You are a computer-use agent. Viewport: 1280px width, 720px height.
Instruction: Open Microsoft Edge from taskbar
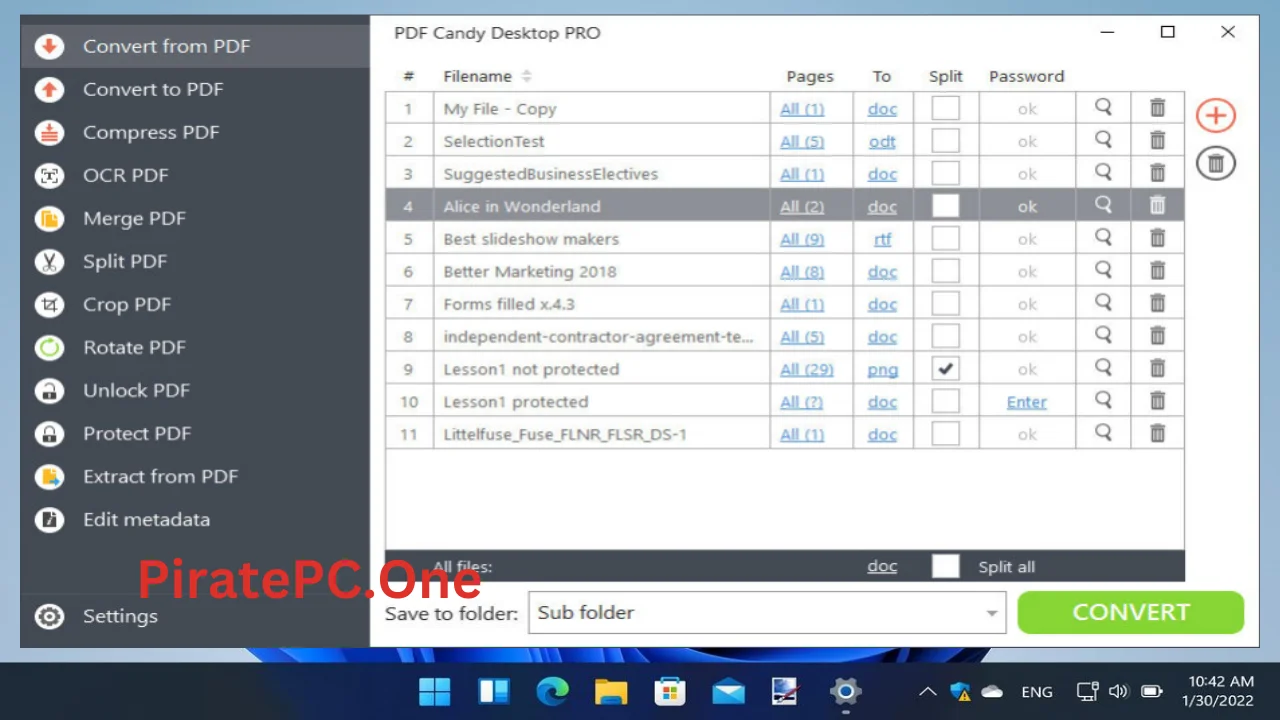point(552,691)
